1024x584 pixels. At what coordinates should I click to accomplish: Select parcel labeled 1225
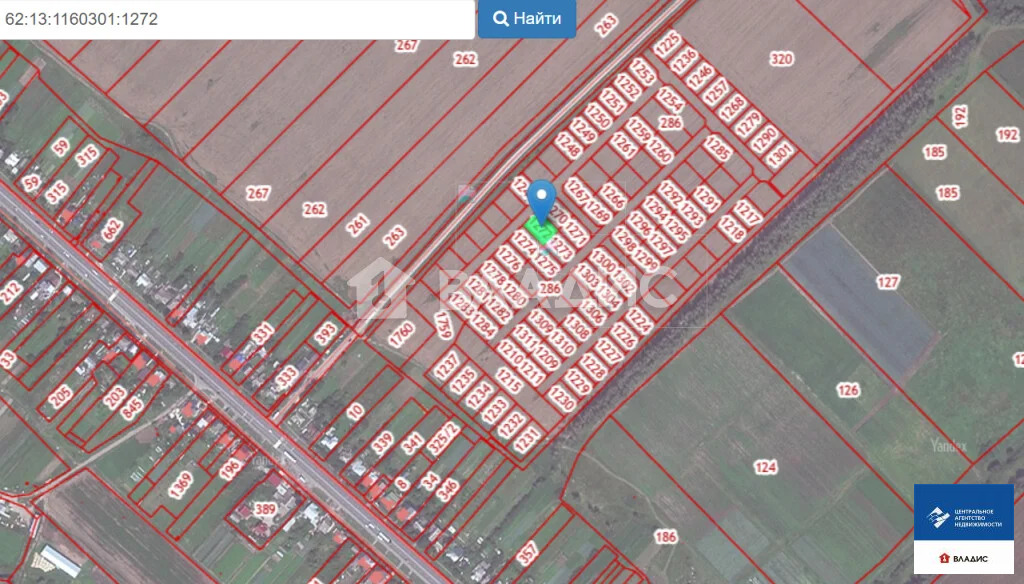[x=667, y=44]
